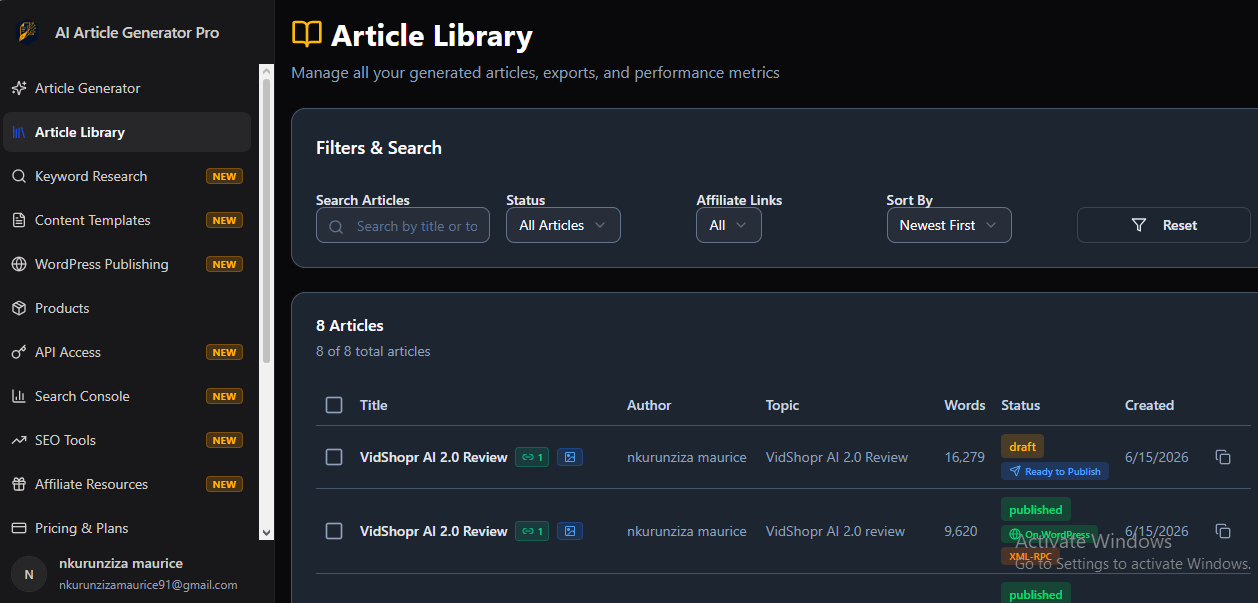The height and width of the screenshot is (603, 1258).
Task: Click the book icon beside Article Library heading
Action: click(x=307, y=35)
